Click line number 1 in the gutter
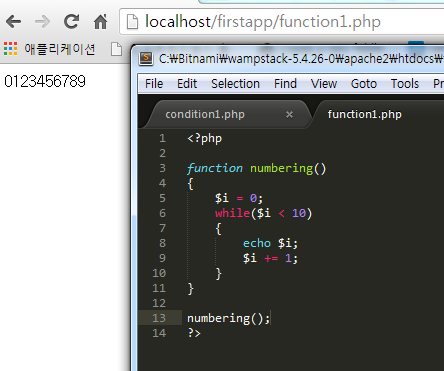The image size is (444, 371). pos(162,138)
